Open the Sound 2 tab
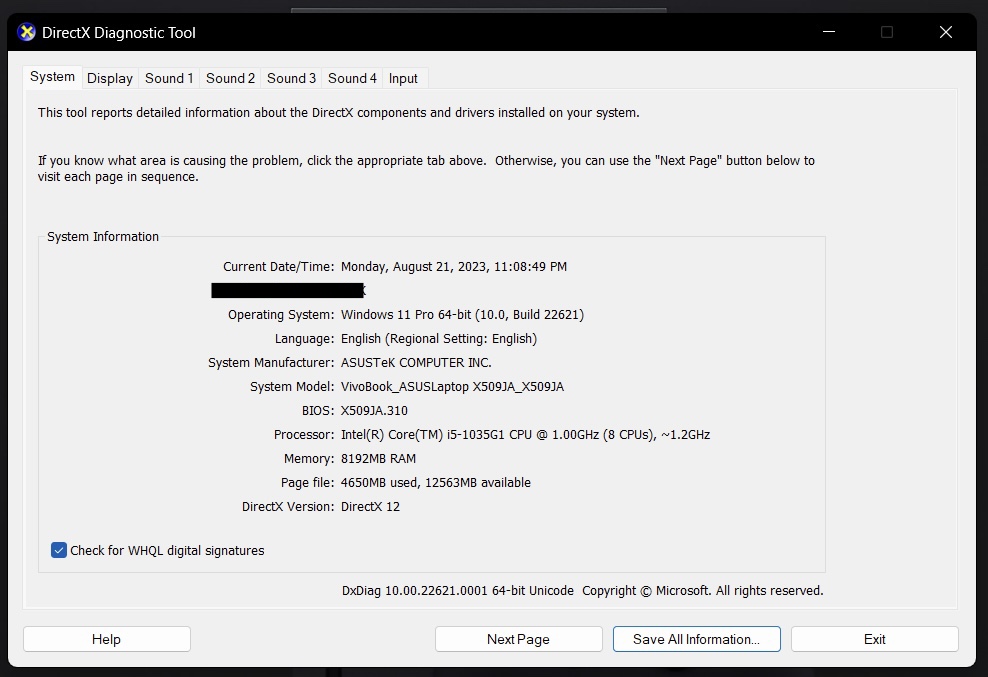 point(230,78)
